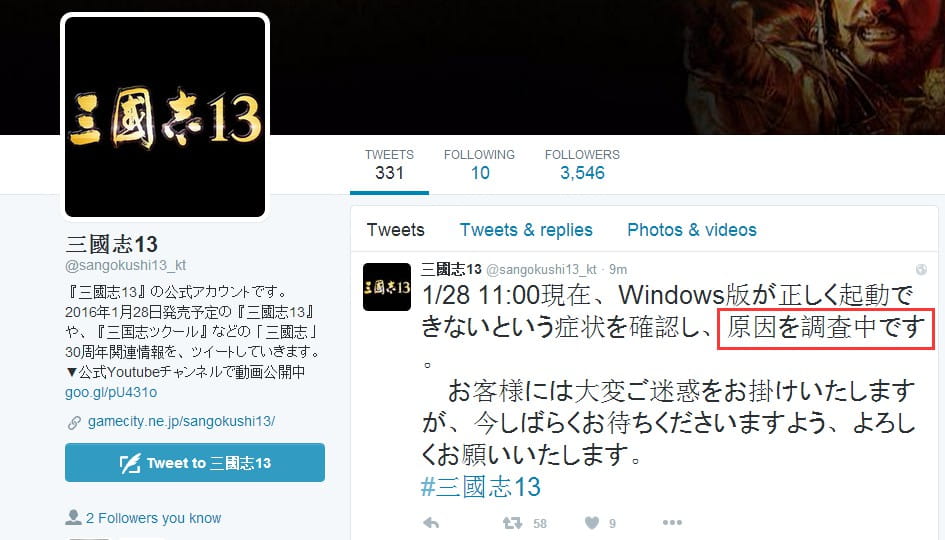This screenshot has height=540, width=945.
Task: Reply to the Windows版 tweet
Action: tap(431, 523)
